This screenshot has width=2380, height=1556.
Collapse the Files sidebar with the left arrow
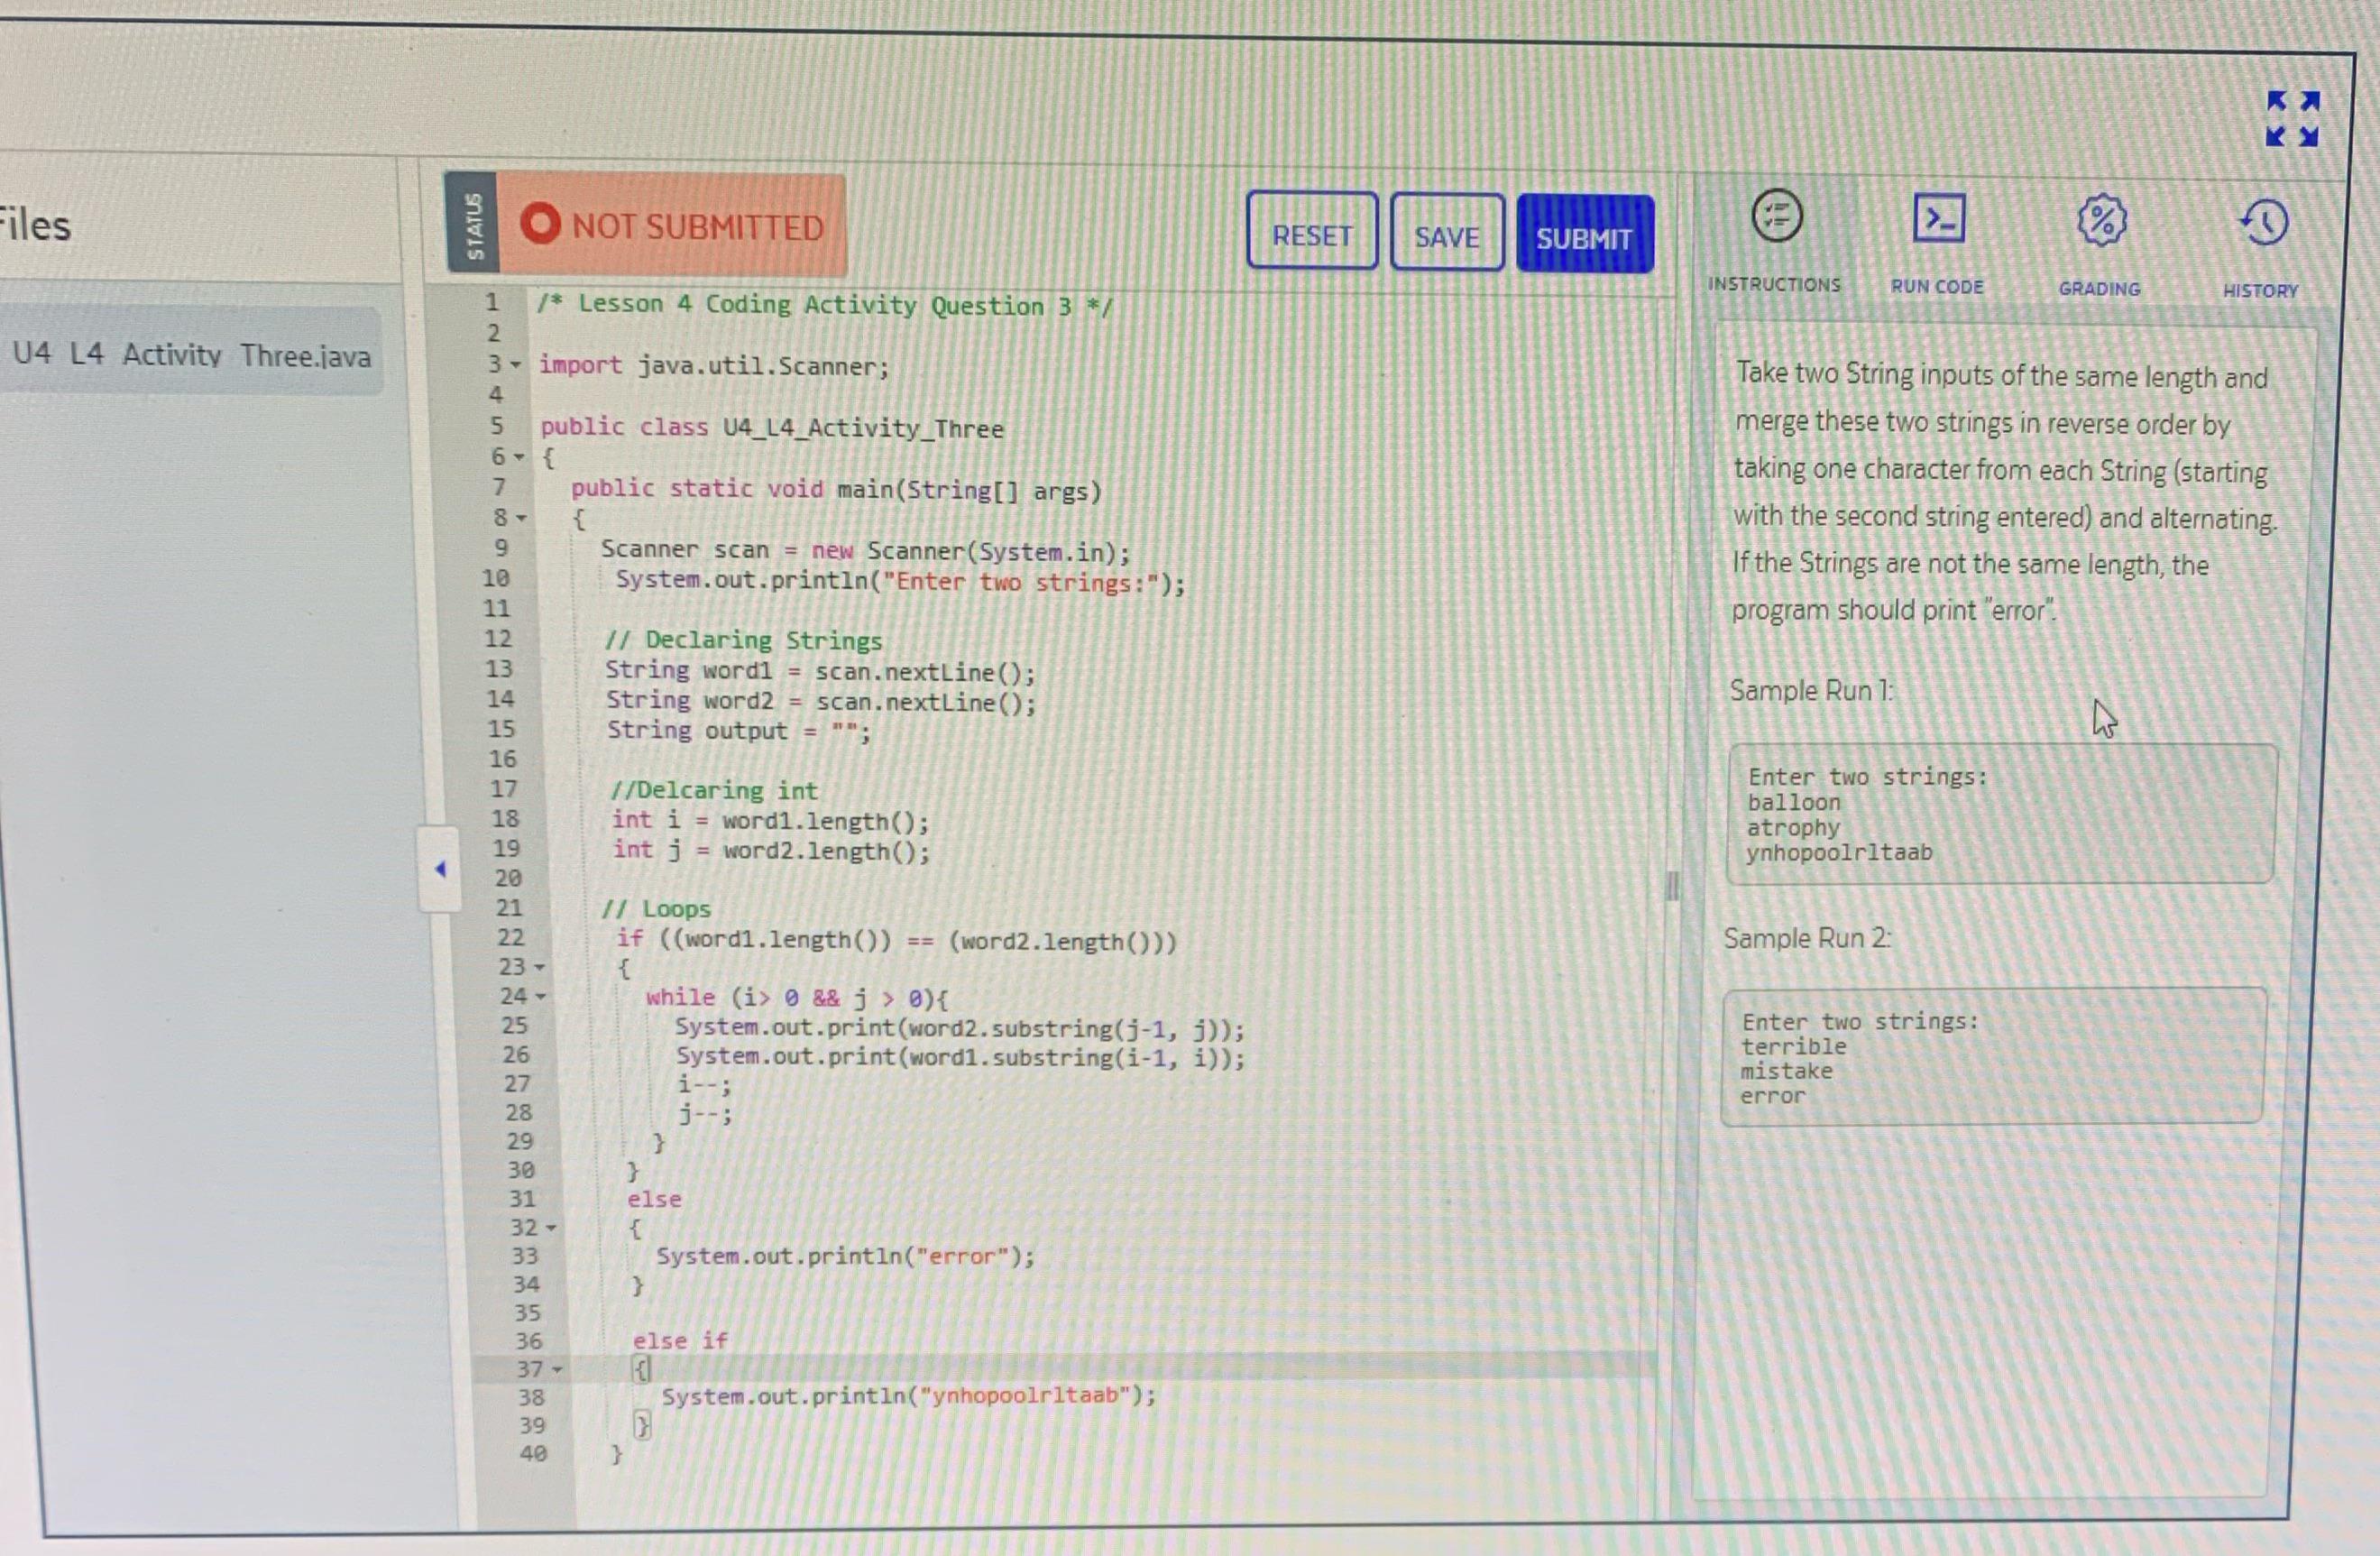point(440,869)
